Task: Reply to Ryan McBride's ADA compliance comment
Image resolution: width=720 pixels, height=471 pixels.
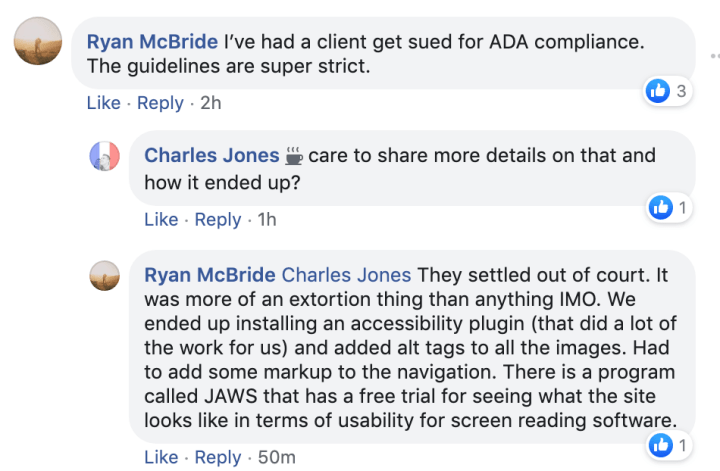Action: click(160, 103)
